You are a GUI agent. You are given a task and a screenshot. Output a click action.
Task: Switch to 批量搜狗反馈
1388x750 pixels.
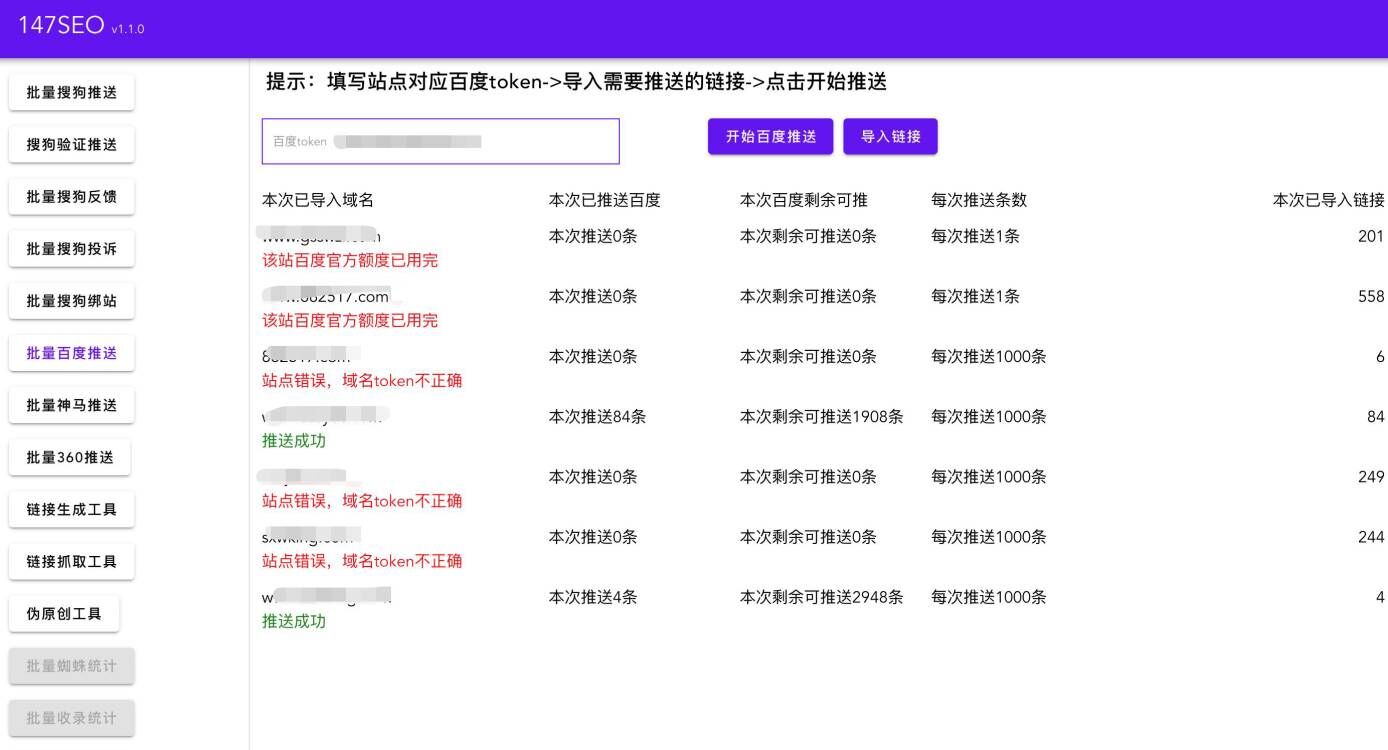[x=71, y=196]
